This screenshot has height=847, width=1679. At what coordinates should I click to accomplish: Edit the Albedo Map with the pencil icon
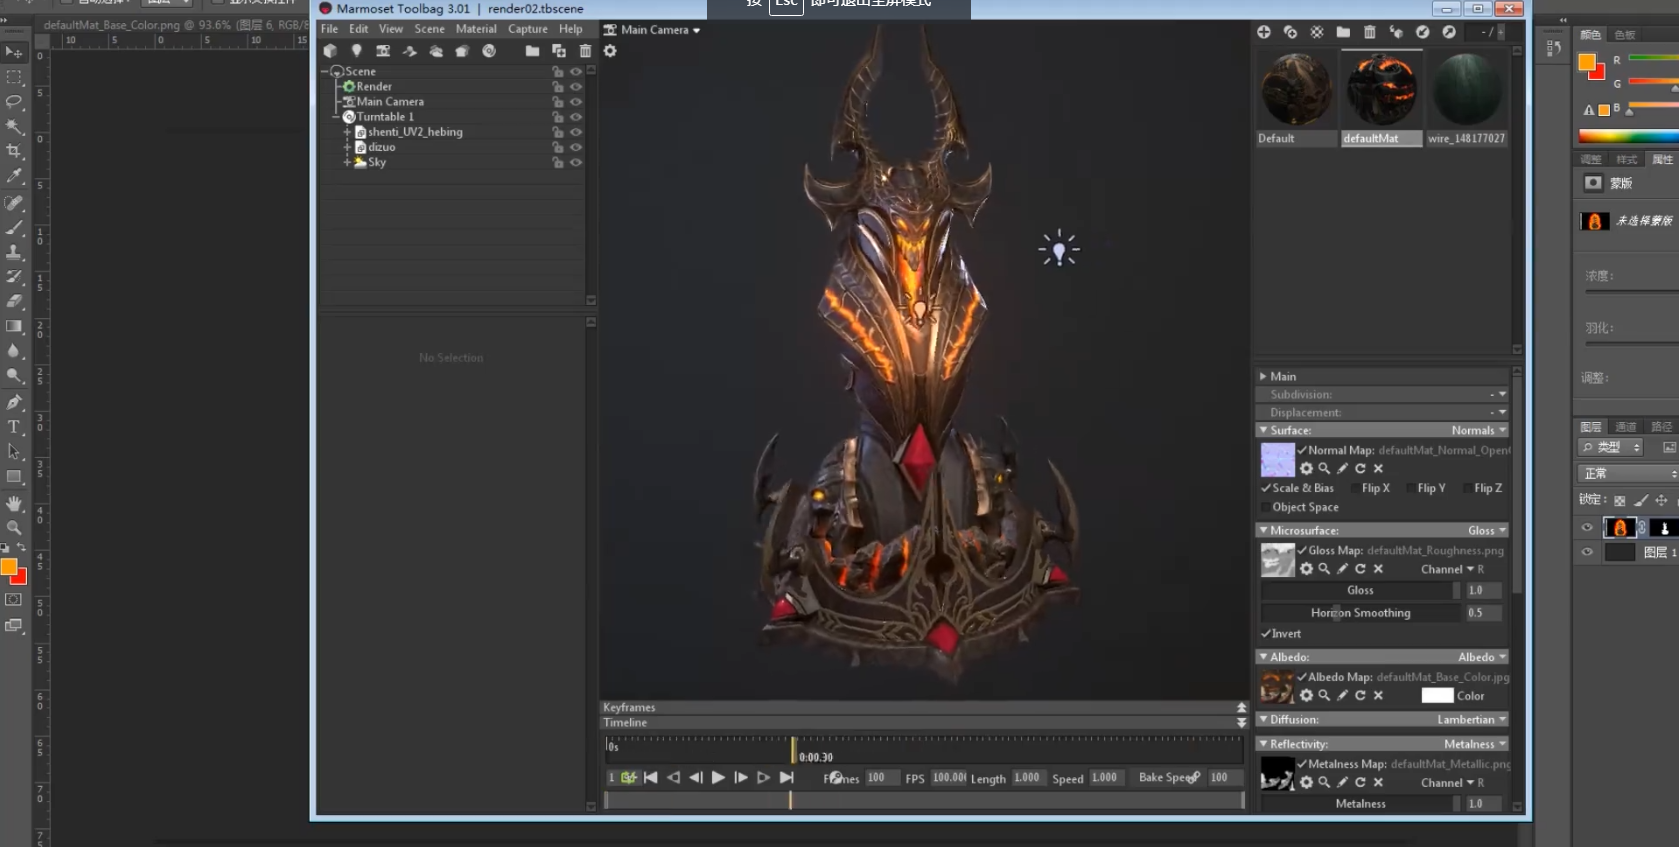click(x=1342, y=695)
